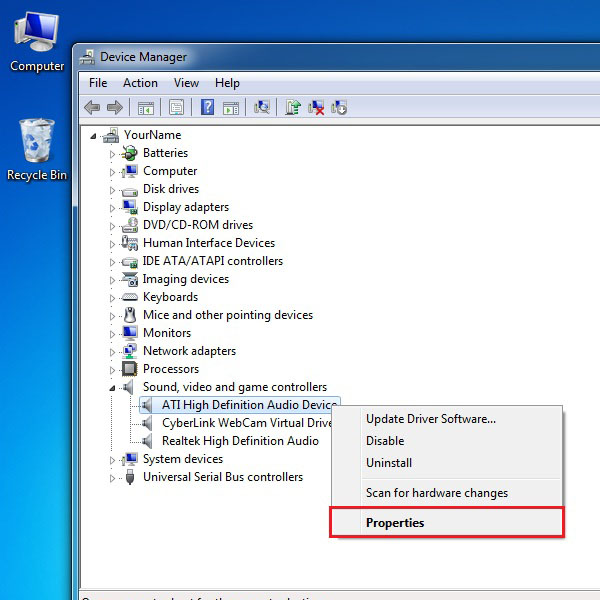This screenshot has width=600, height=600.
Task: Choose Disable in the context menu
Action: pos(447,441)
